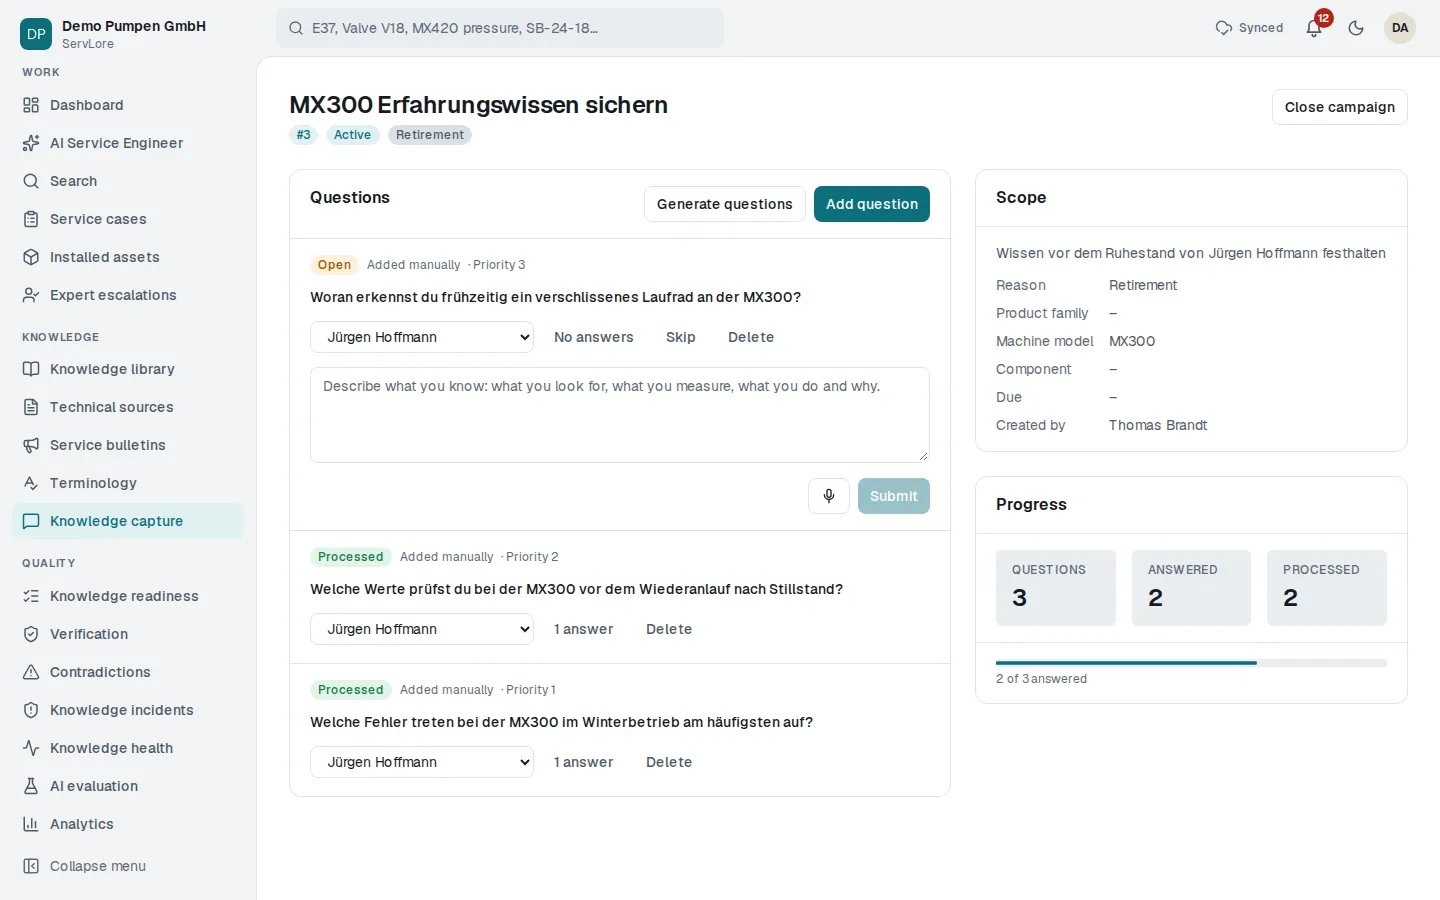
Task: Click the Contradictions warning triangle icon
Action: point(31,672)
